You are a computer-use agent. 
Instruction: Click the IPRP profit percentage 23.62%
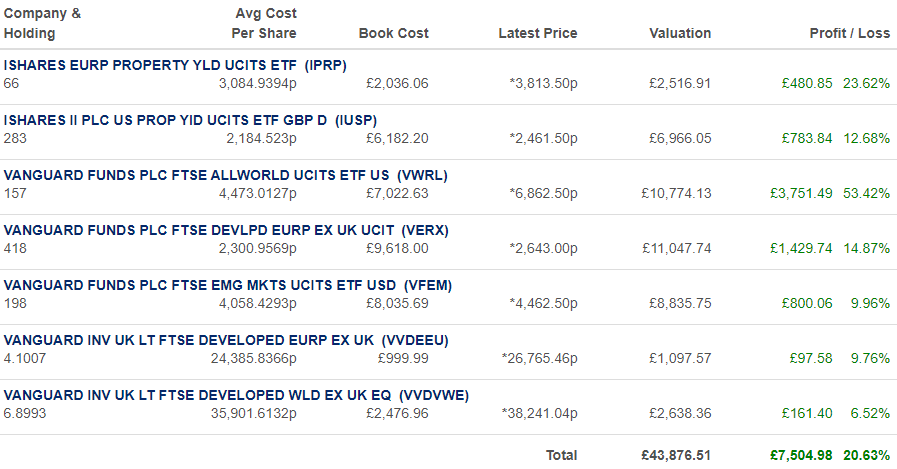coord(866,84)
